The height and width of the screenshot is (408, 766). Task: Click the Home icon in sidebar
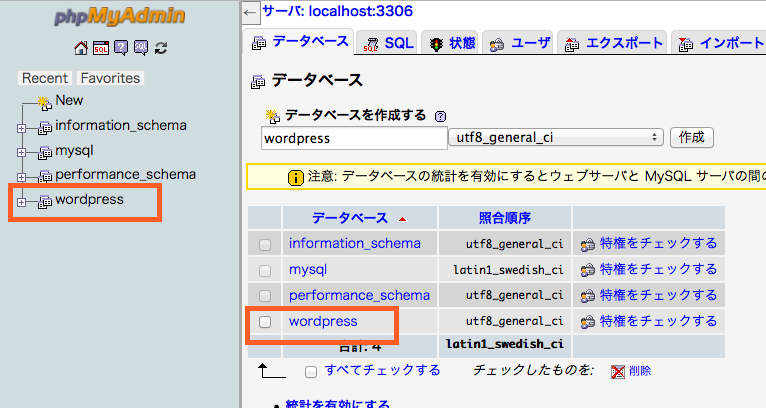click(82, 47)
